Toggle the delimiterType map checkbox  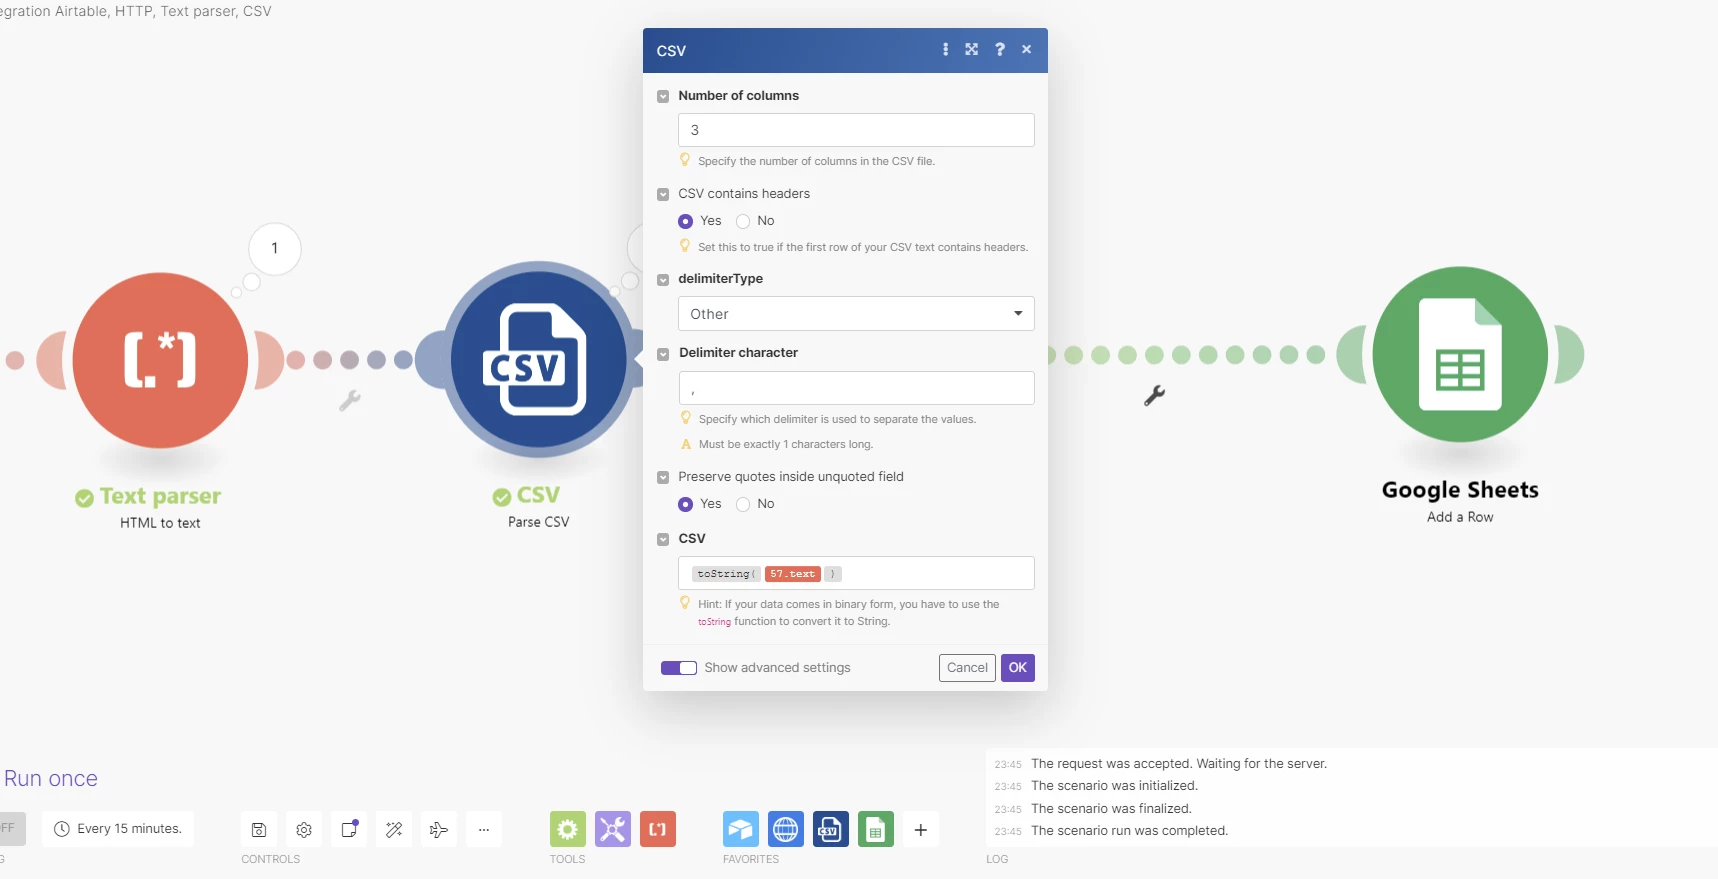(663, 280)
